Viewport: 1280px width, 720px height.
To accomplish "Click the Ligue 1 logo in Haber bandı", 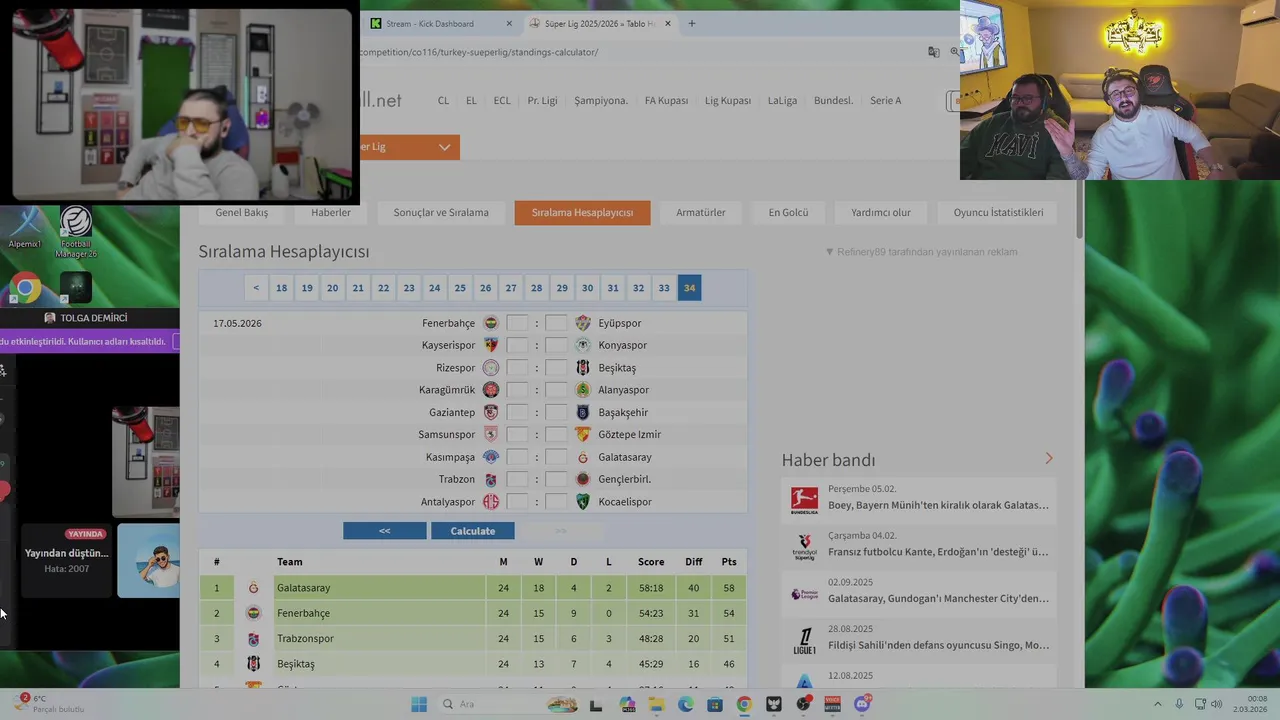I will pyautogui.click(x=804, y=640).
